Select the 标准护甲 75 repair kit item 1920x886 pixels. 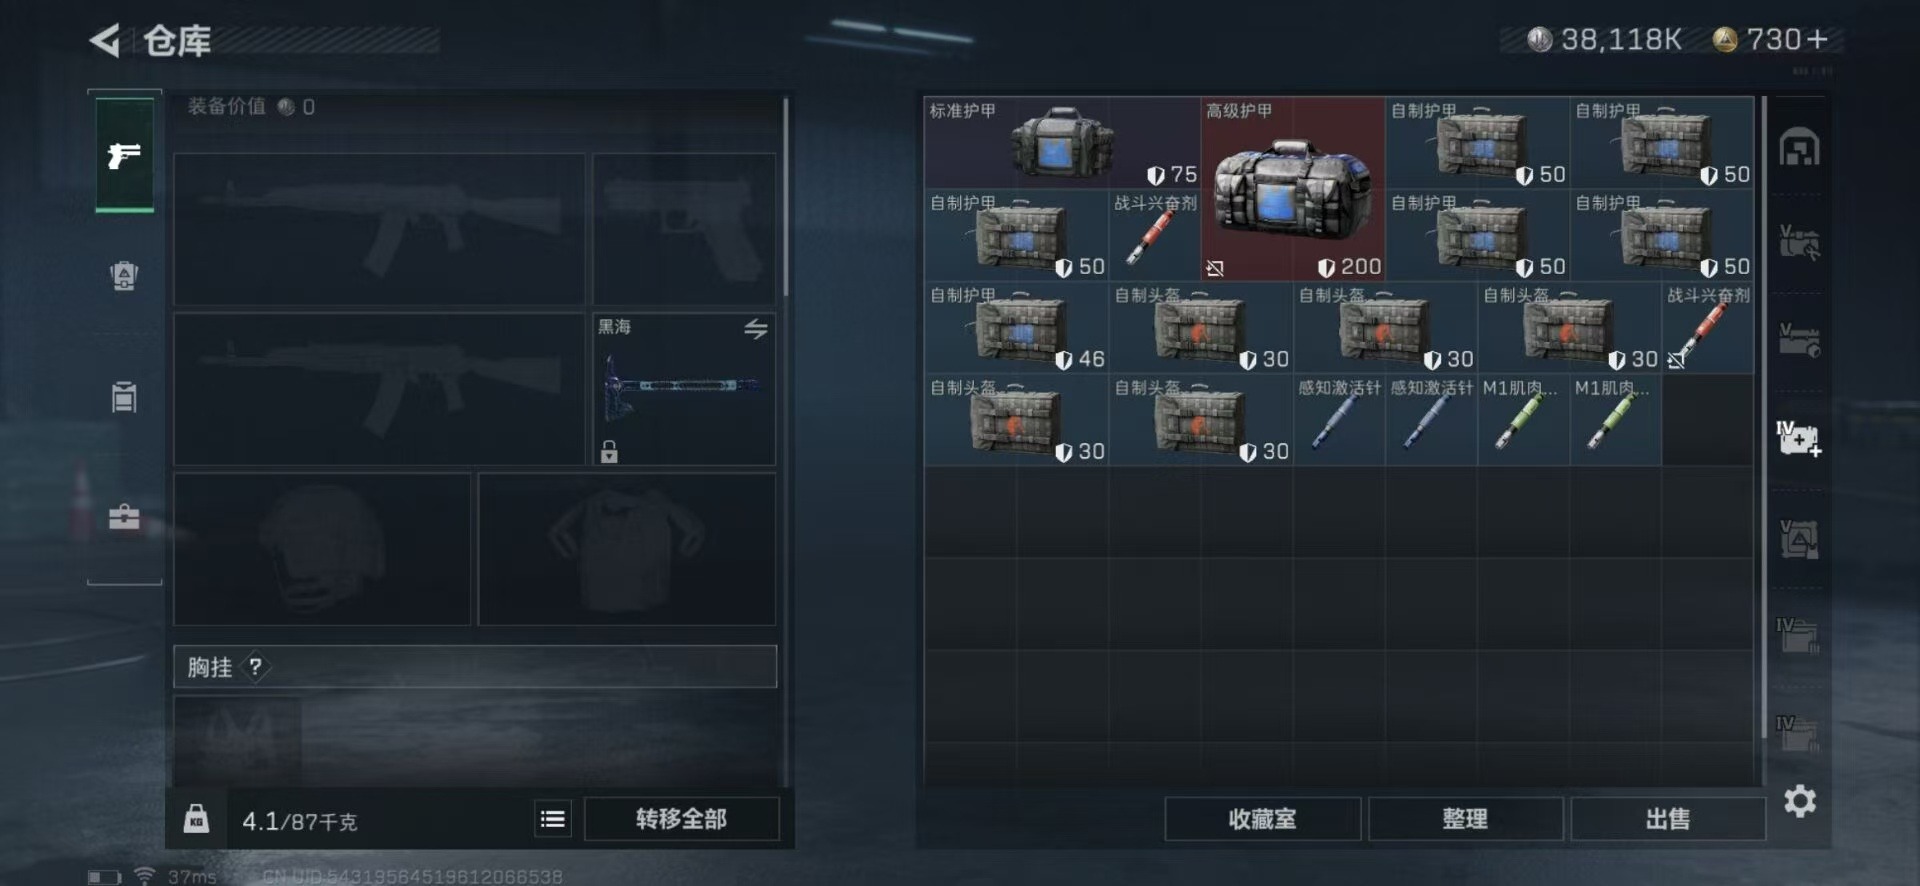1062,142
